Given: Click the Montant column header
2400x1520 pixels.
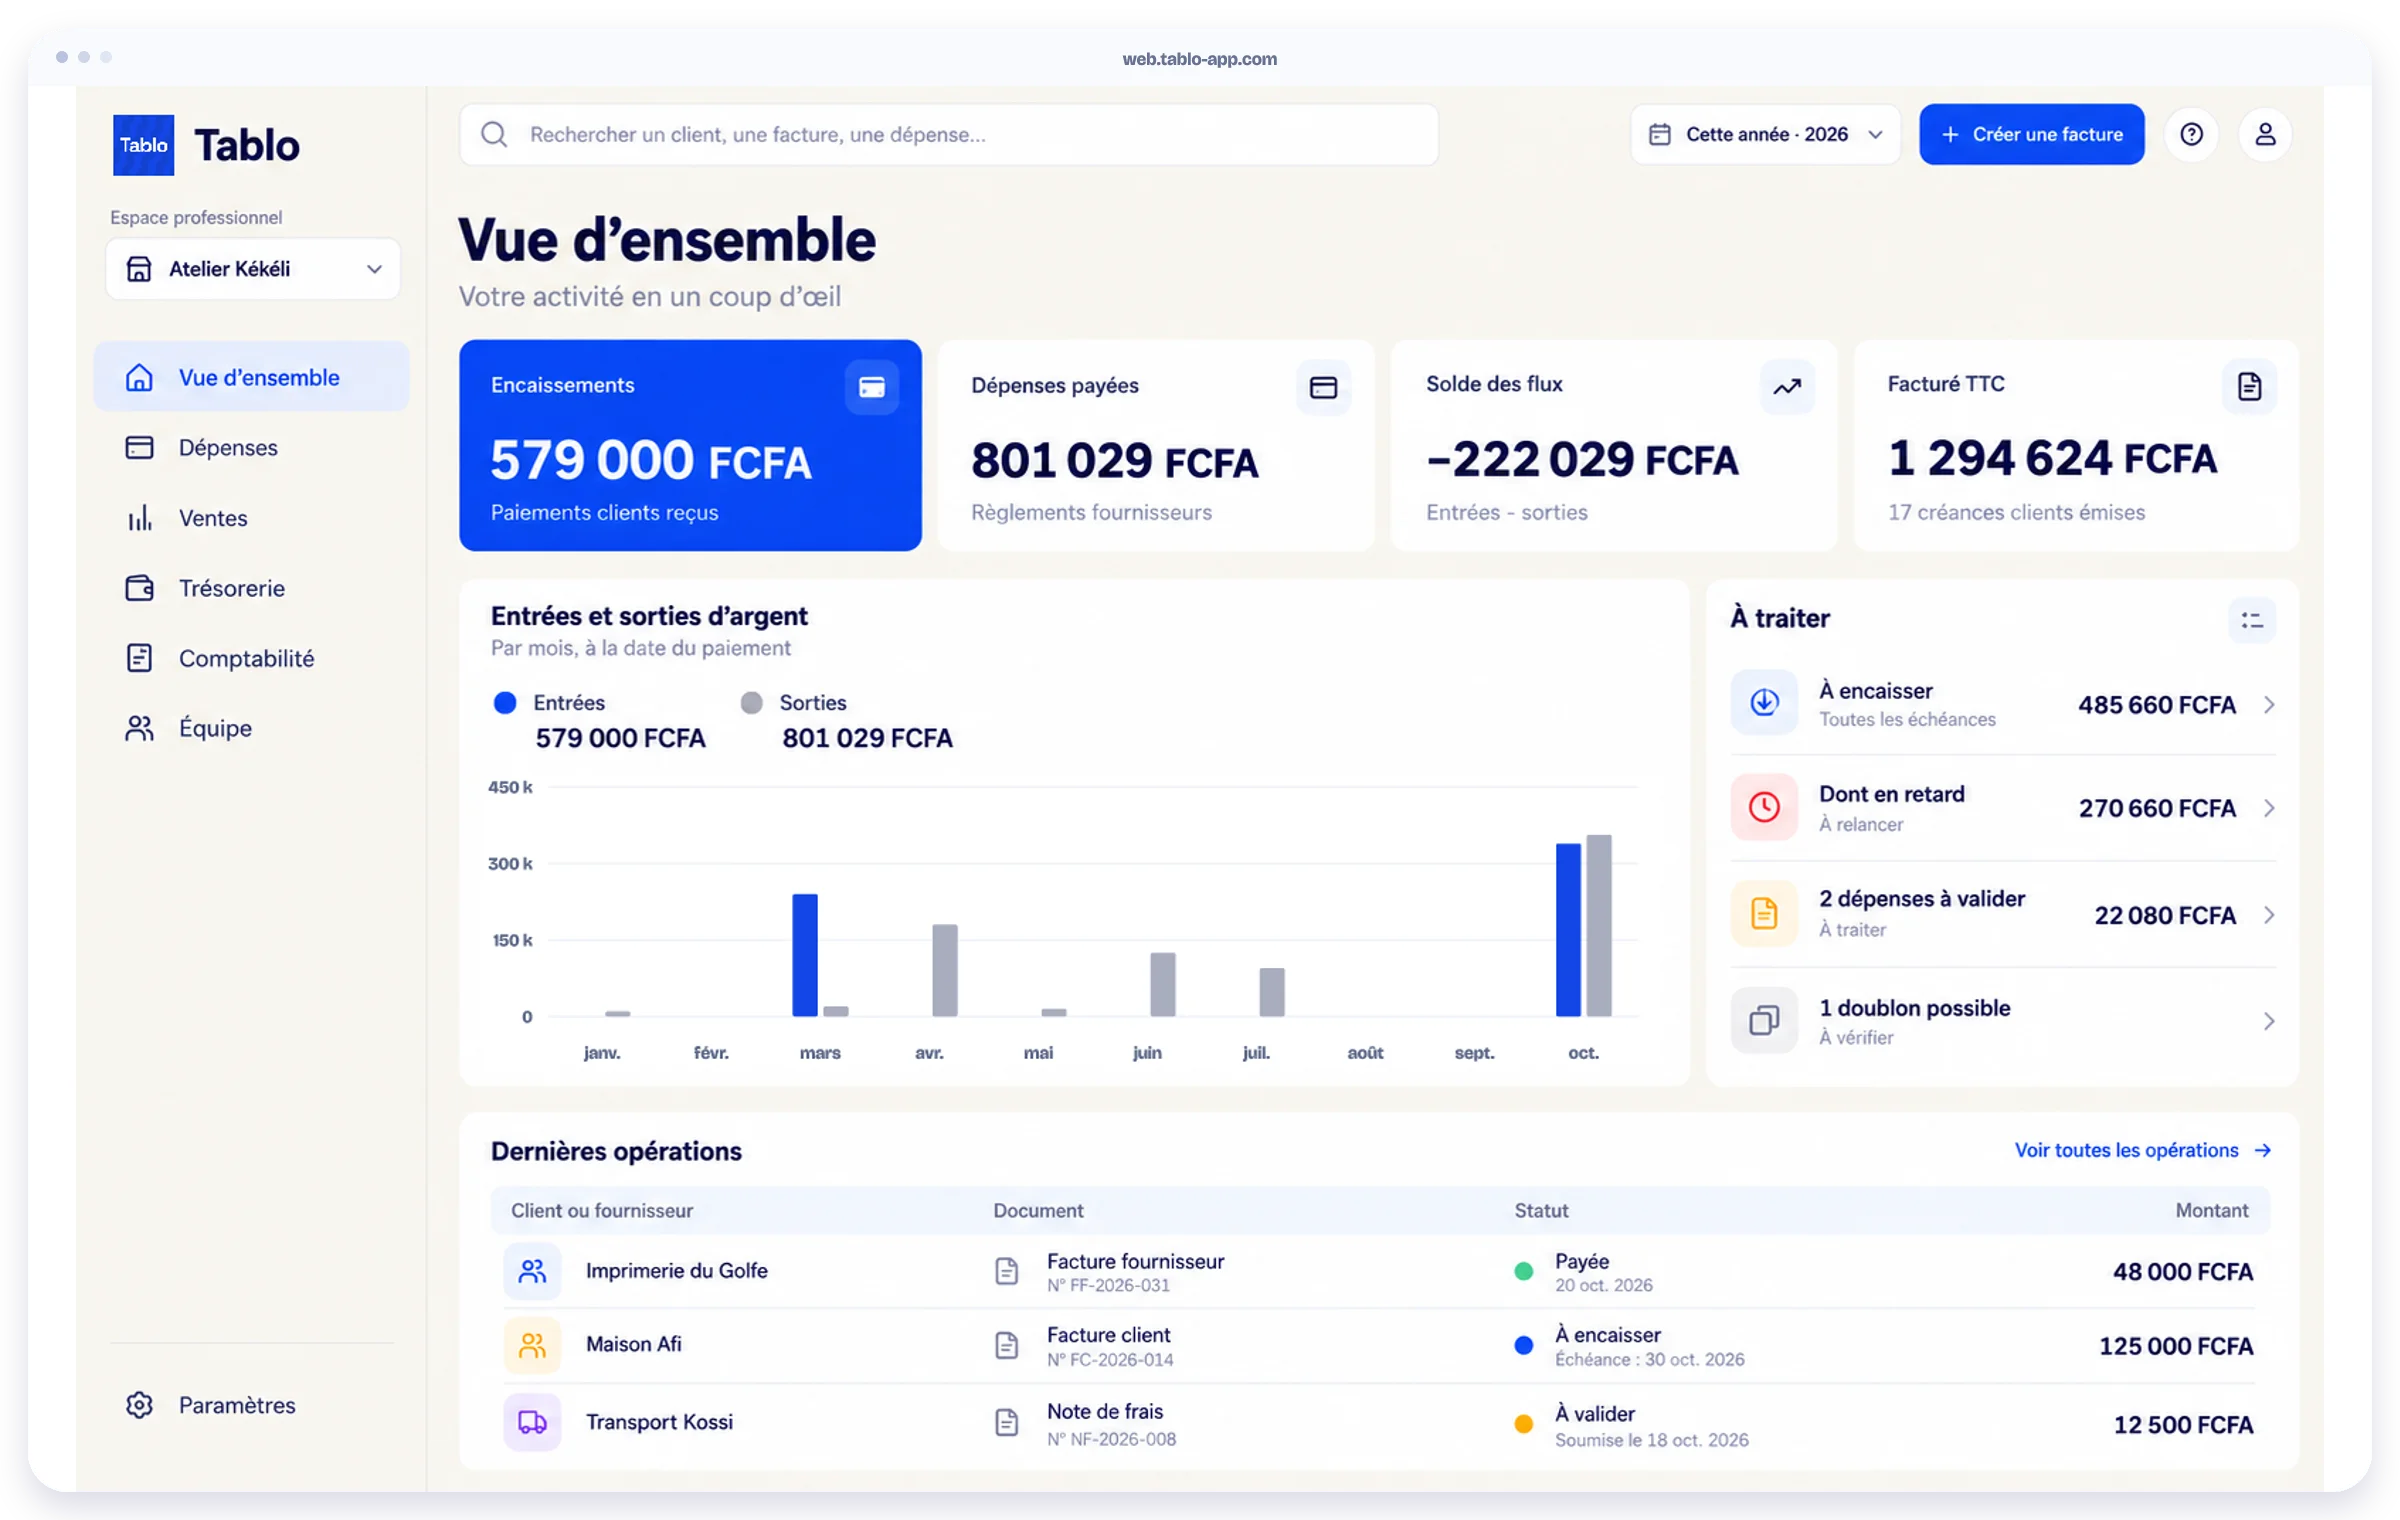Looking at the screenshot, I should pyautogui.click(x=2211, y=1210).
